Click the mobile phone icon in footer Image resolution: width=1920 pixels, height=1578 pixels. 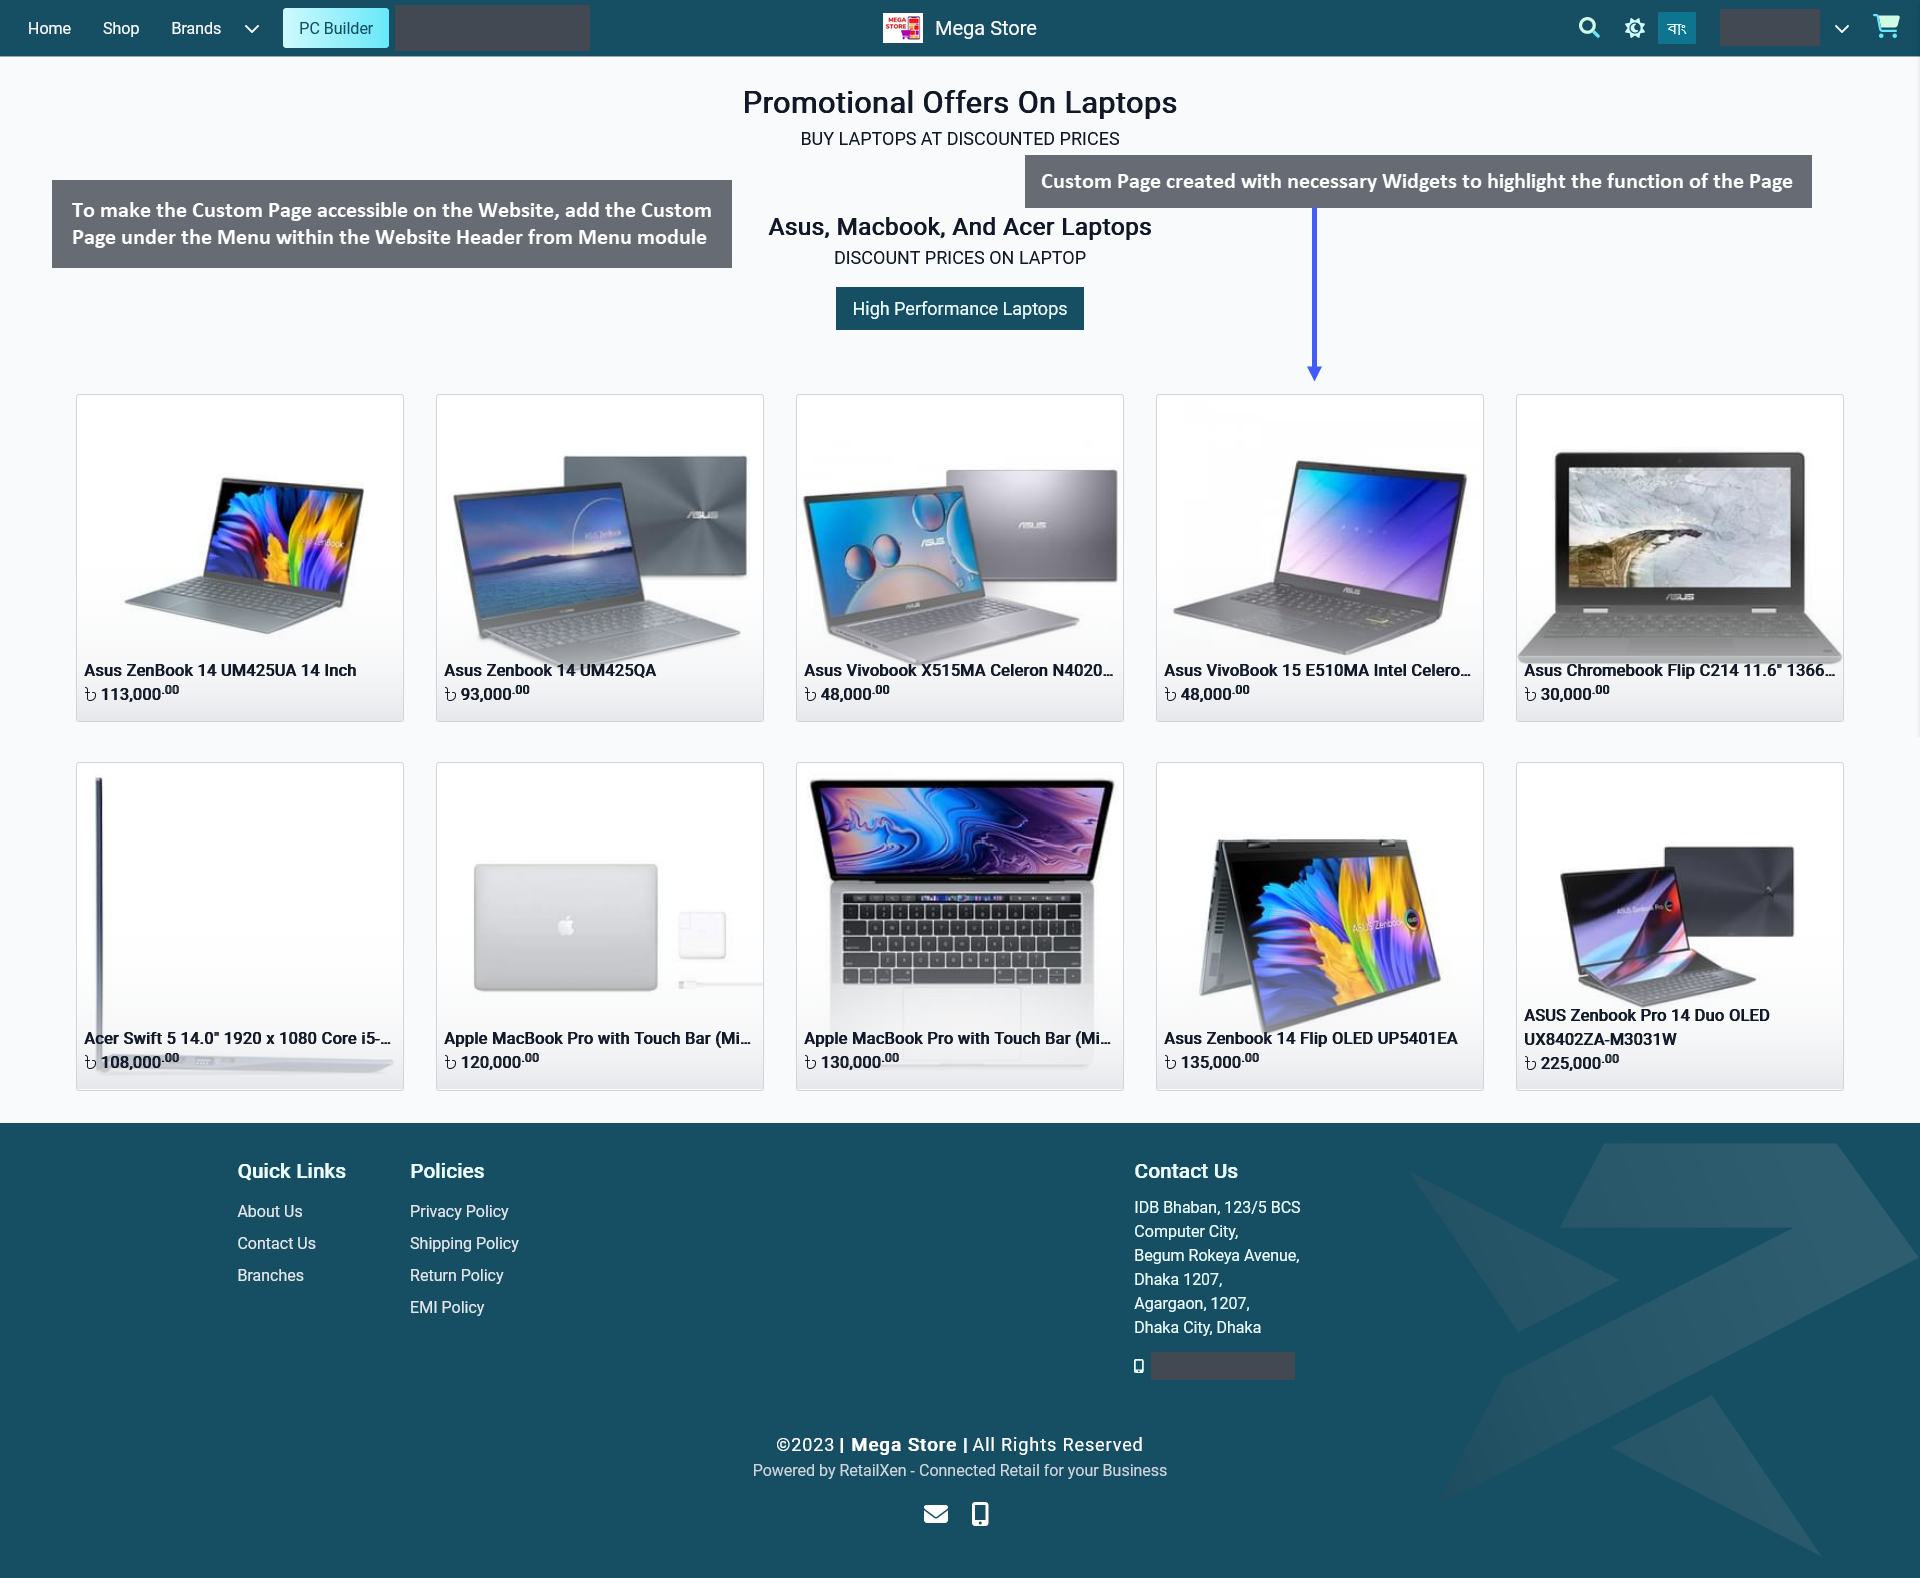point(979,1513)
